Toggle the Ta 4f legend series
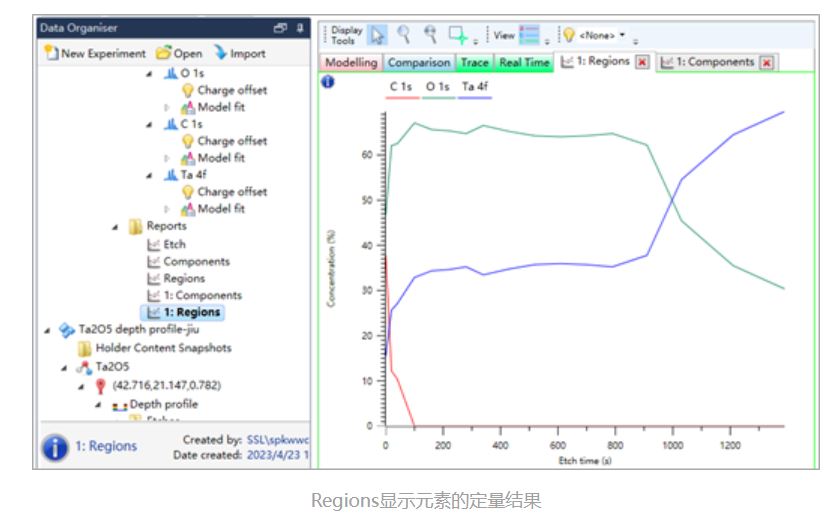839x524 pixels. pos(476,87)
